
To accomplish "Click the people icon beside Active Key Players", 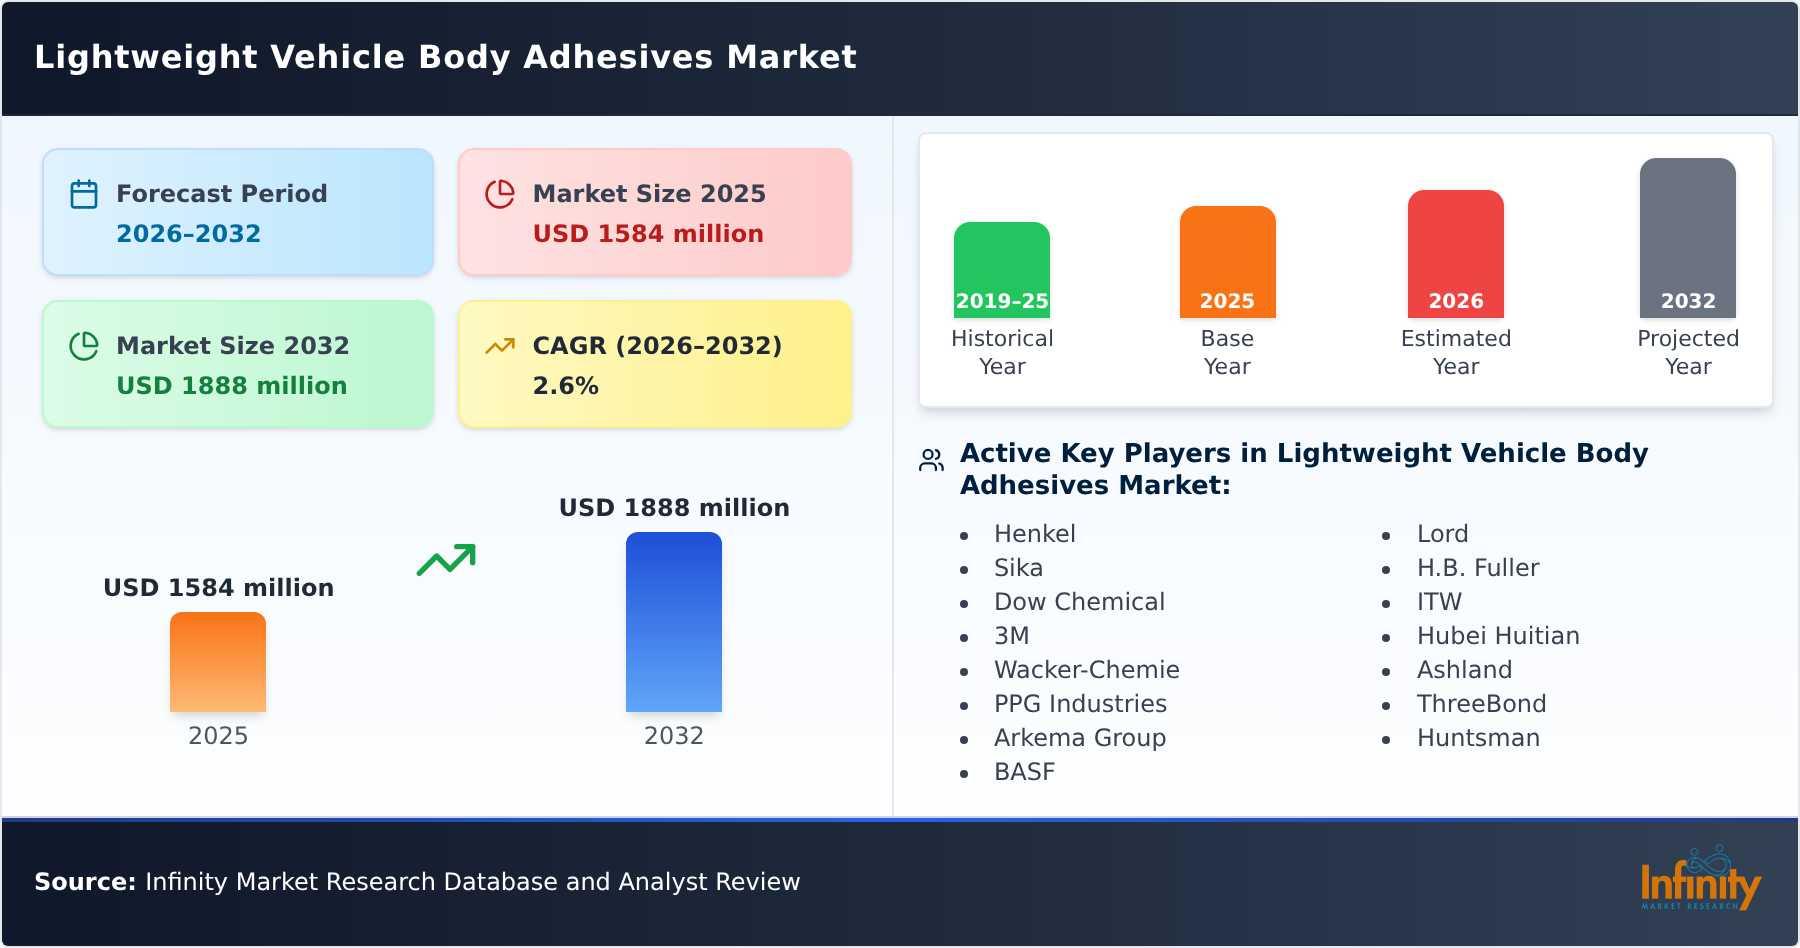I will 931,460.
